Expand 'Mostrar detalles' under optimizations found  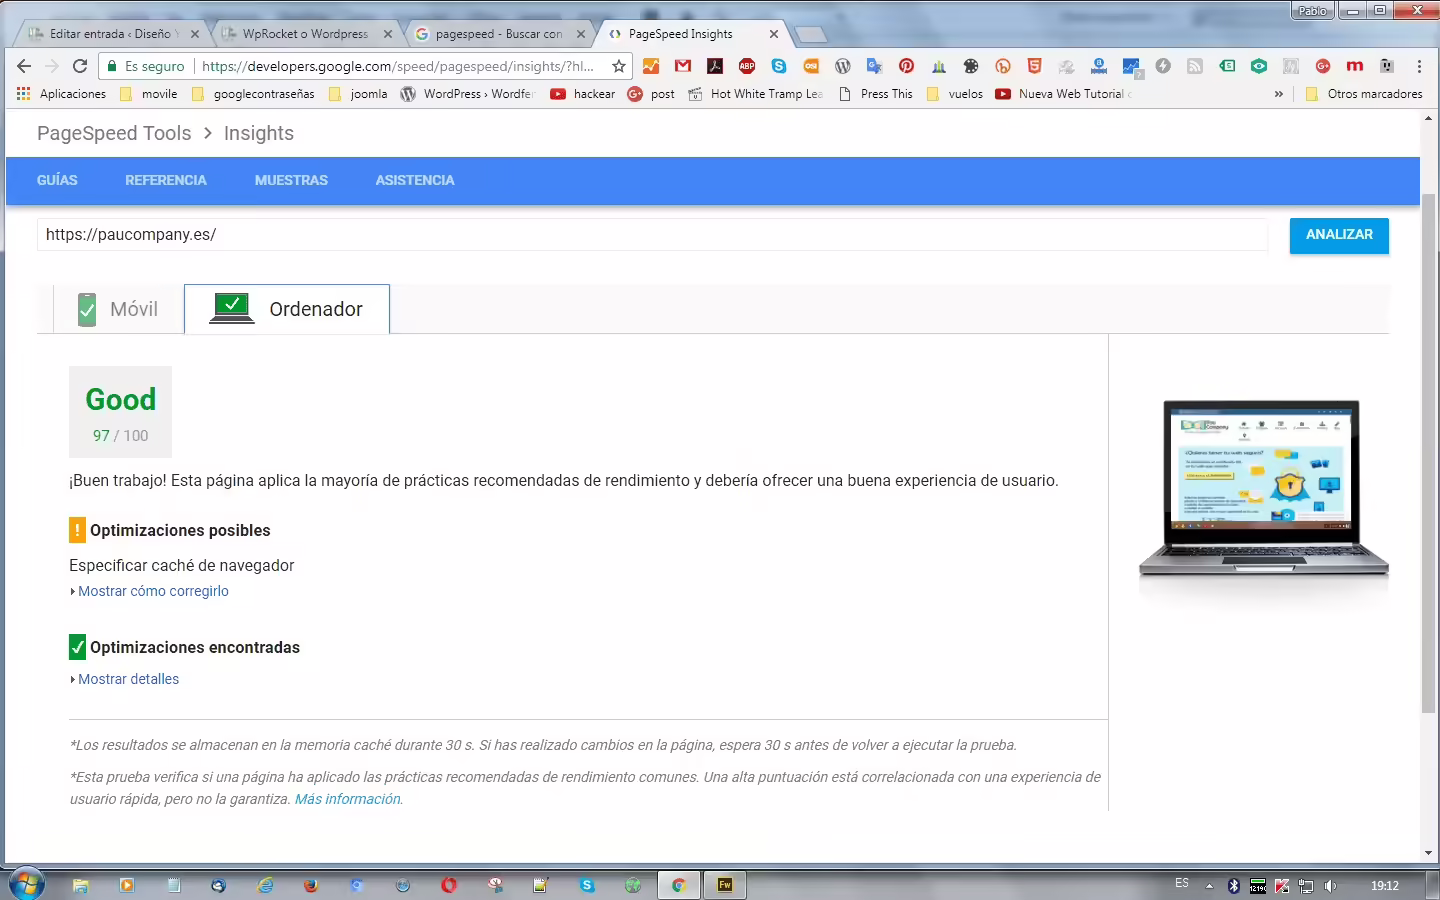(x=128, y=679)
